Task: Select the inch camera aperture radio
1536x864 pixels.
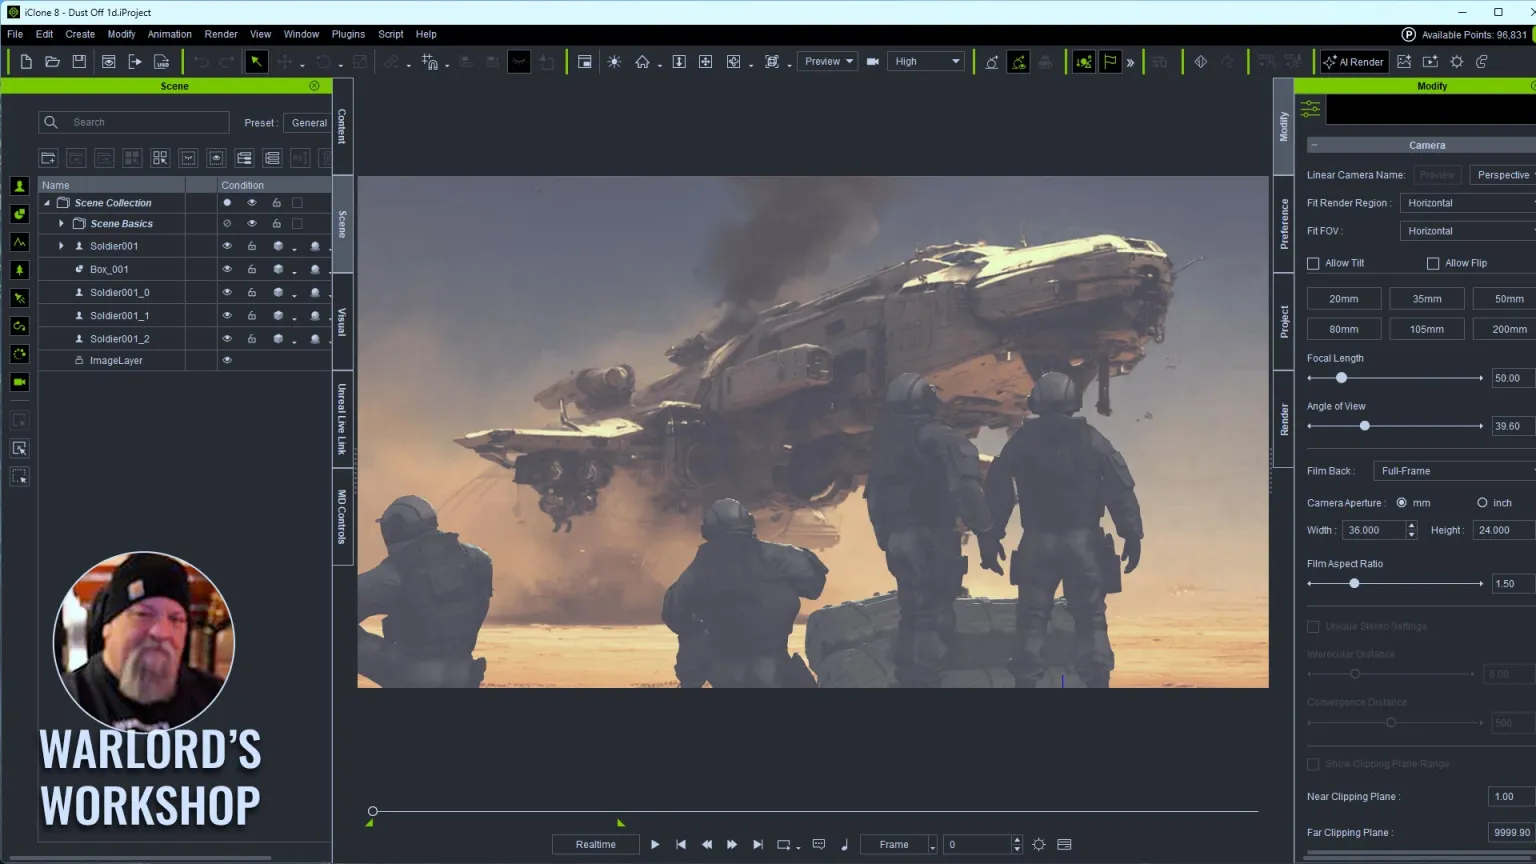Action: point(1482,503)
